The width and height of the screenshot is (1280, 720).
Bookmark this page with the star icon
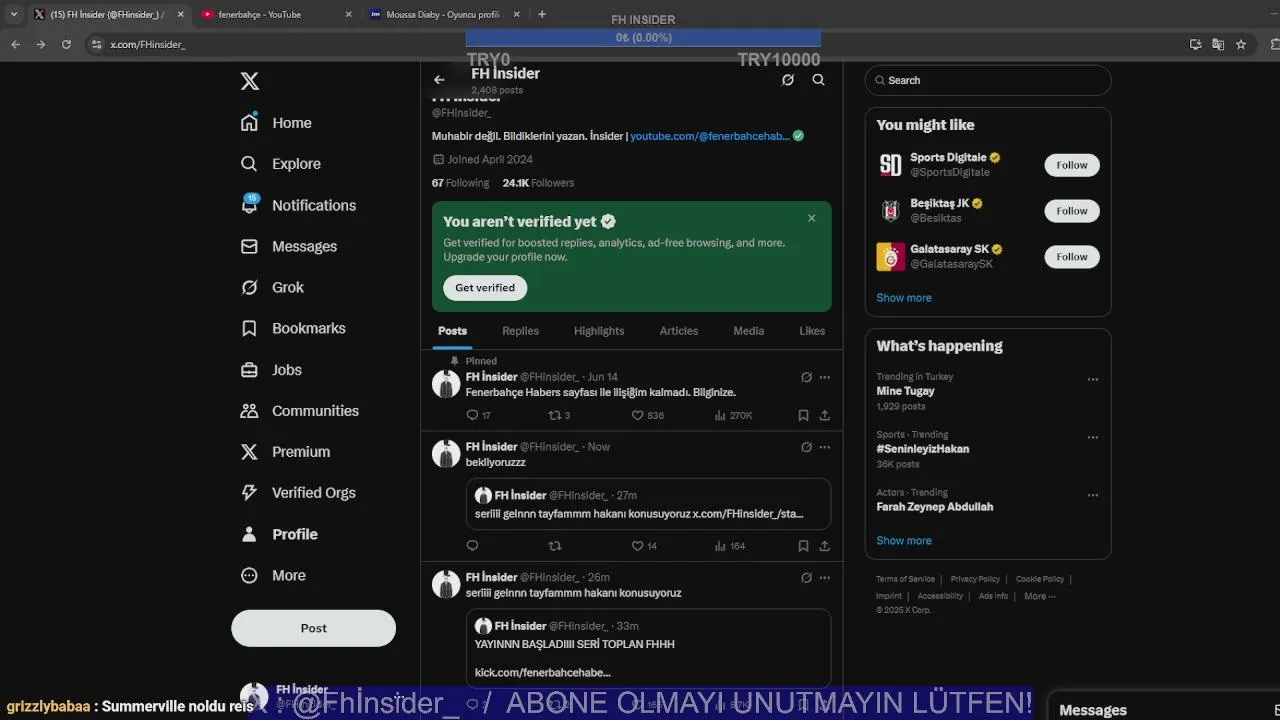[x=1241, y=44]
